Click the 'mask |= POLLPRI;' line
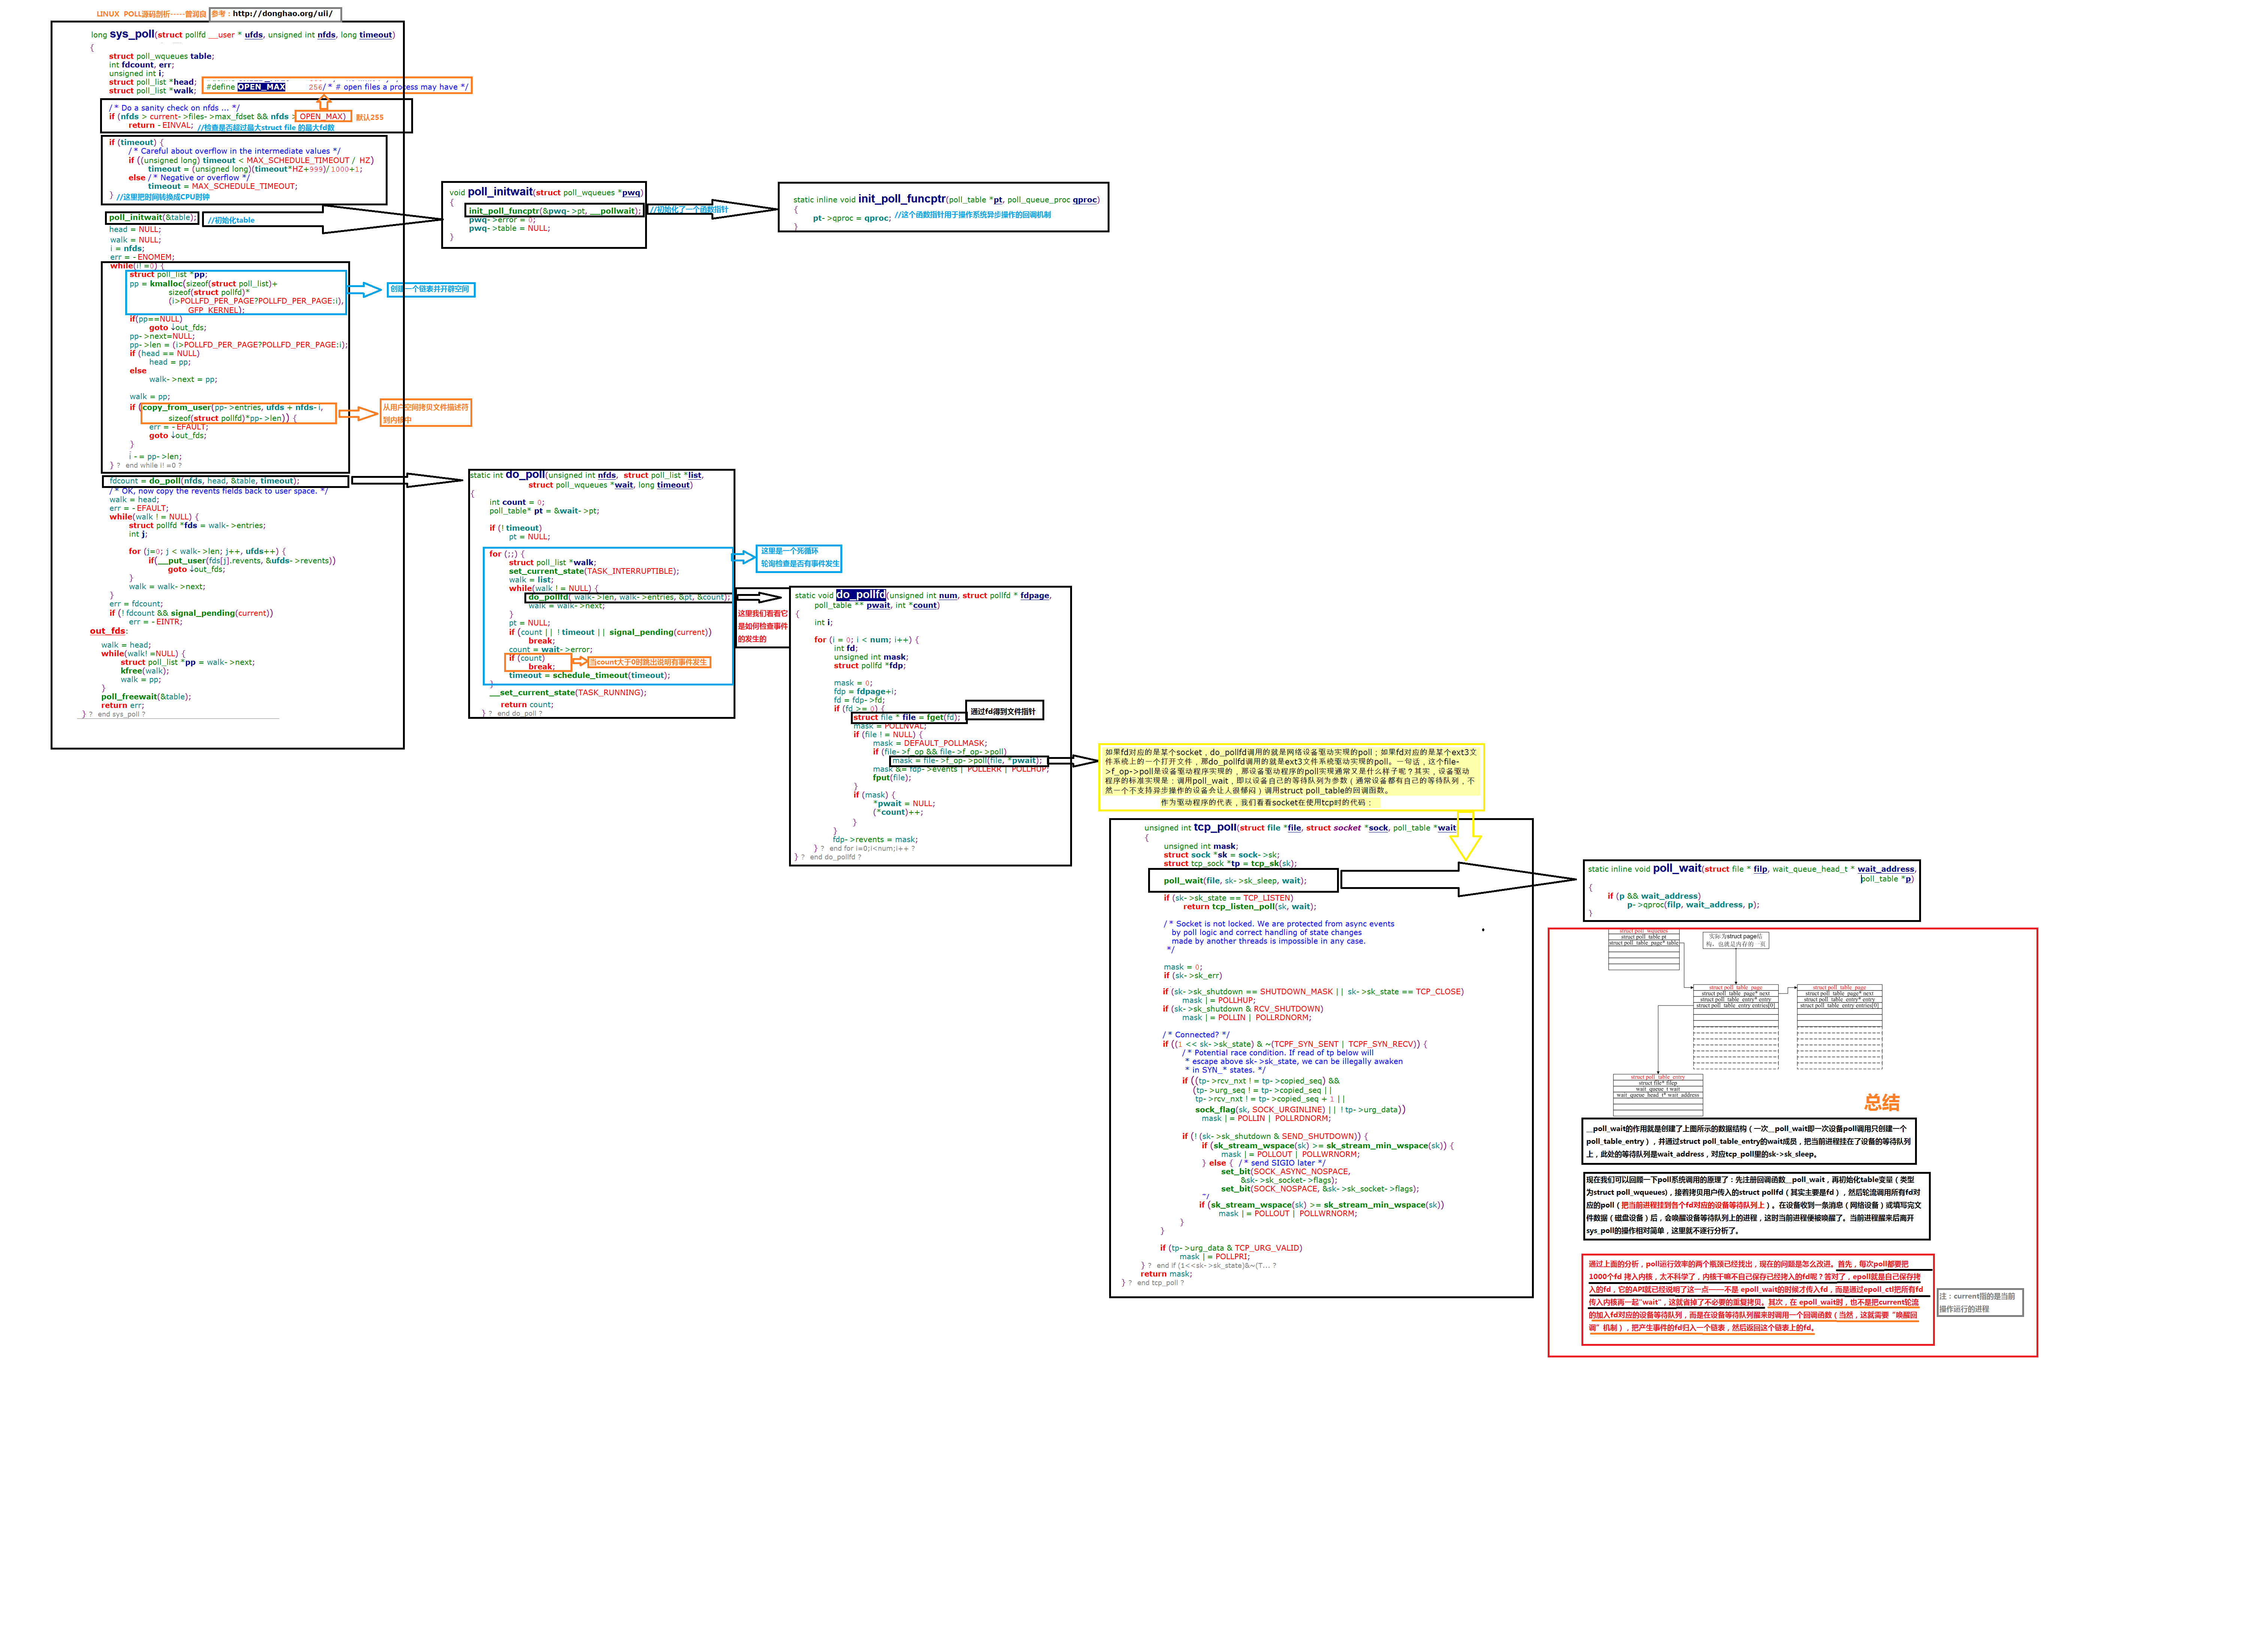Image resolution: width=2264 pixels, height=1652 pixels. [1214, 1257]
